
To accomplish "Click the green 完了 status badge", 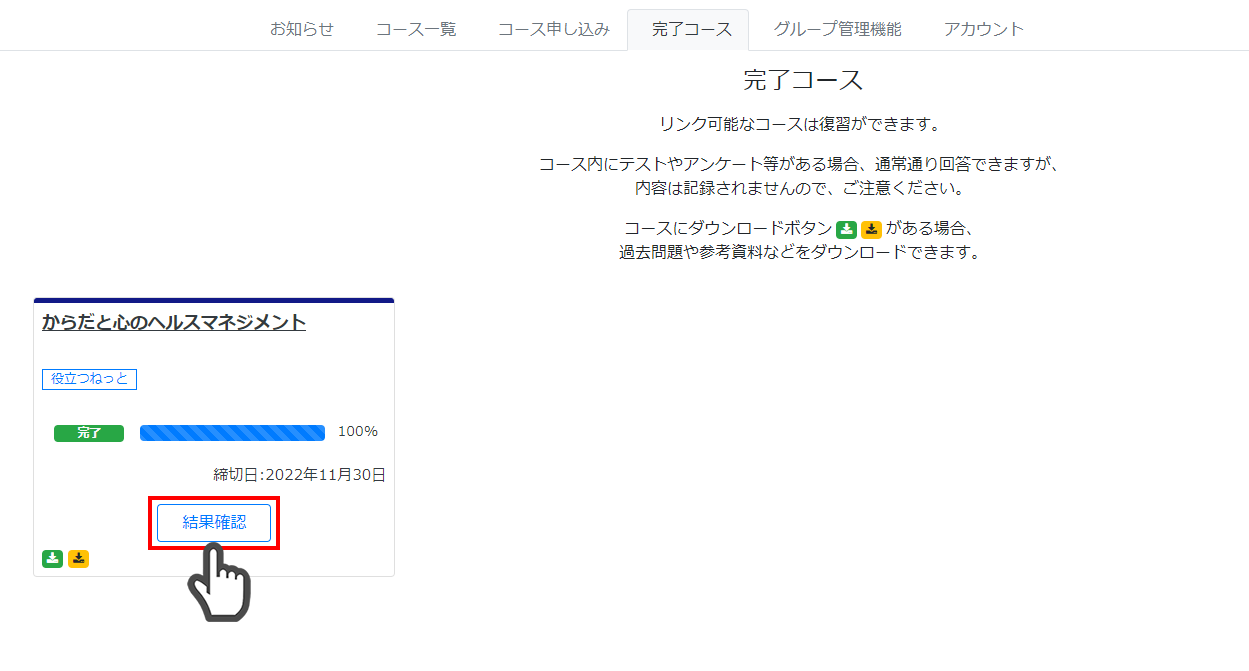I will click(89, 433).
